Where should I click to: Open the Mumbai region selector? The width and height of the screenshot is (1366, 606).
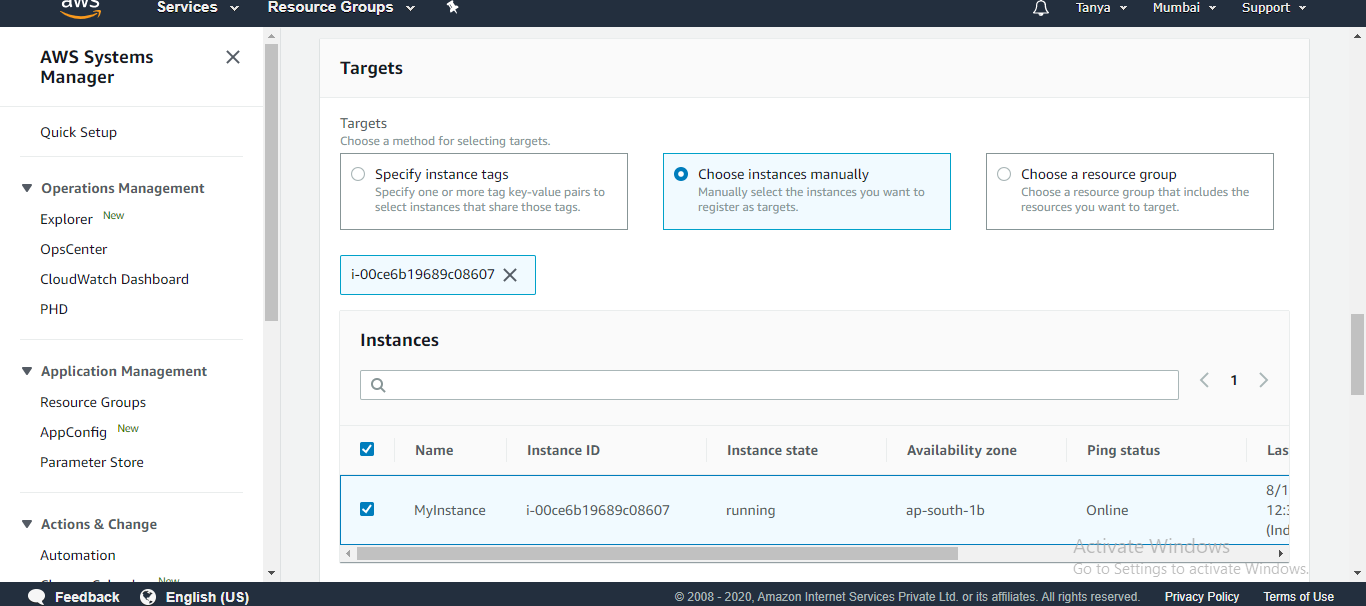pyautogui.click(x=1184, y=7)
